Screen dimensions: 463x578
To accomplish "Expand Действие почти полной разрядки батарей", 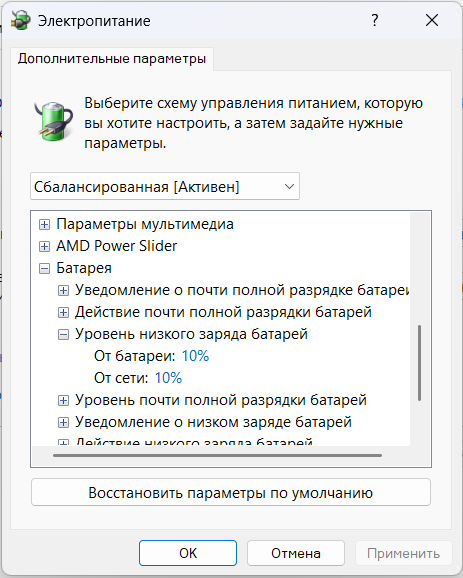I will pyautogui.click(x=63, y=313).
